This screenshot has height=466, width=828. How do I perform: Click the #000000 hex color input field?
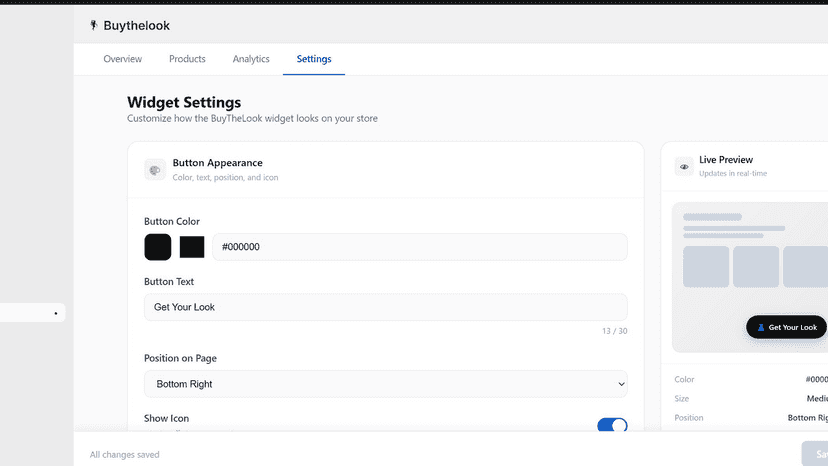420,247
